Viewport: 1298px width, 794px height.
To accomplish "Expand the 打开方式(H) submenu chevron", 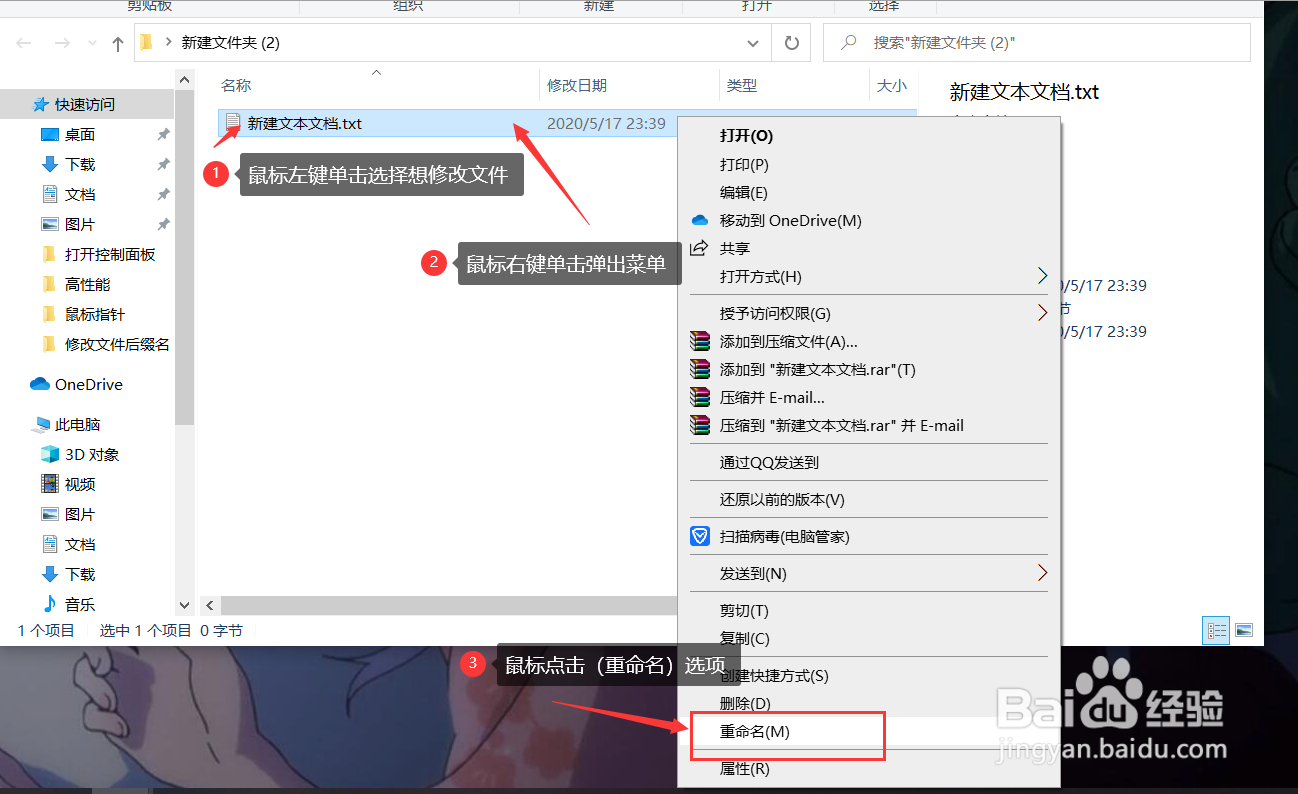I will pos(1042,276).
